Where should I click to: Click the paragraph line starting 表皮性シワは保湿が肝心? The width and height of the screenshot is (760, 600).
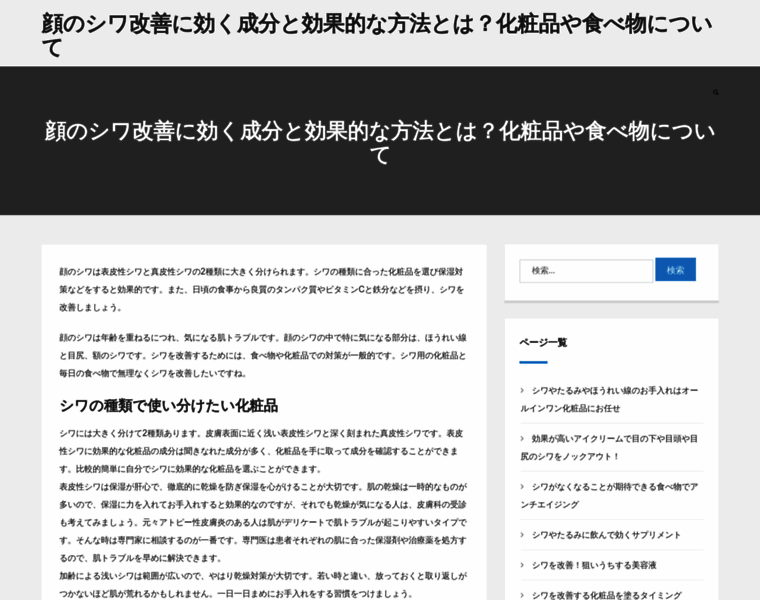point(262,487)
